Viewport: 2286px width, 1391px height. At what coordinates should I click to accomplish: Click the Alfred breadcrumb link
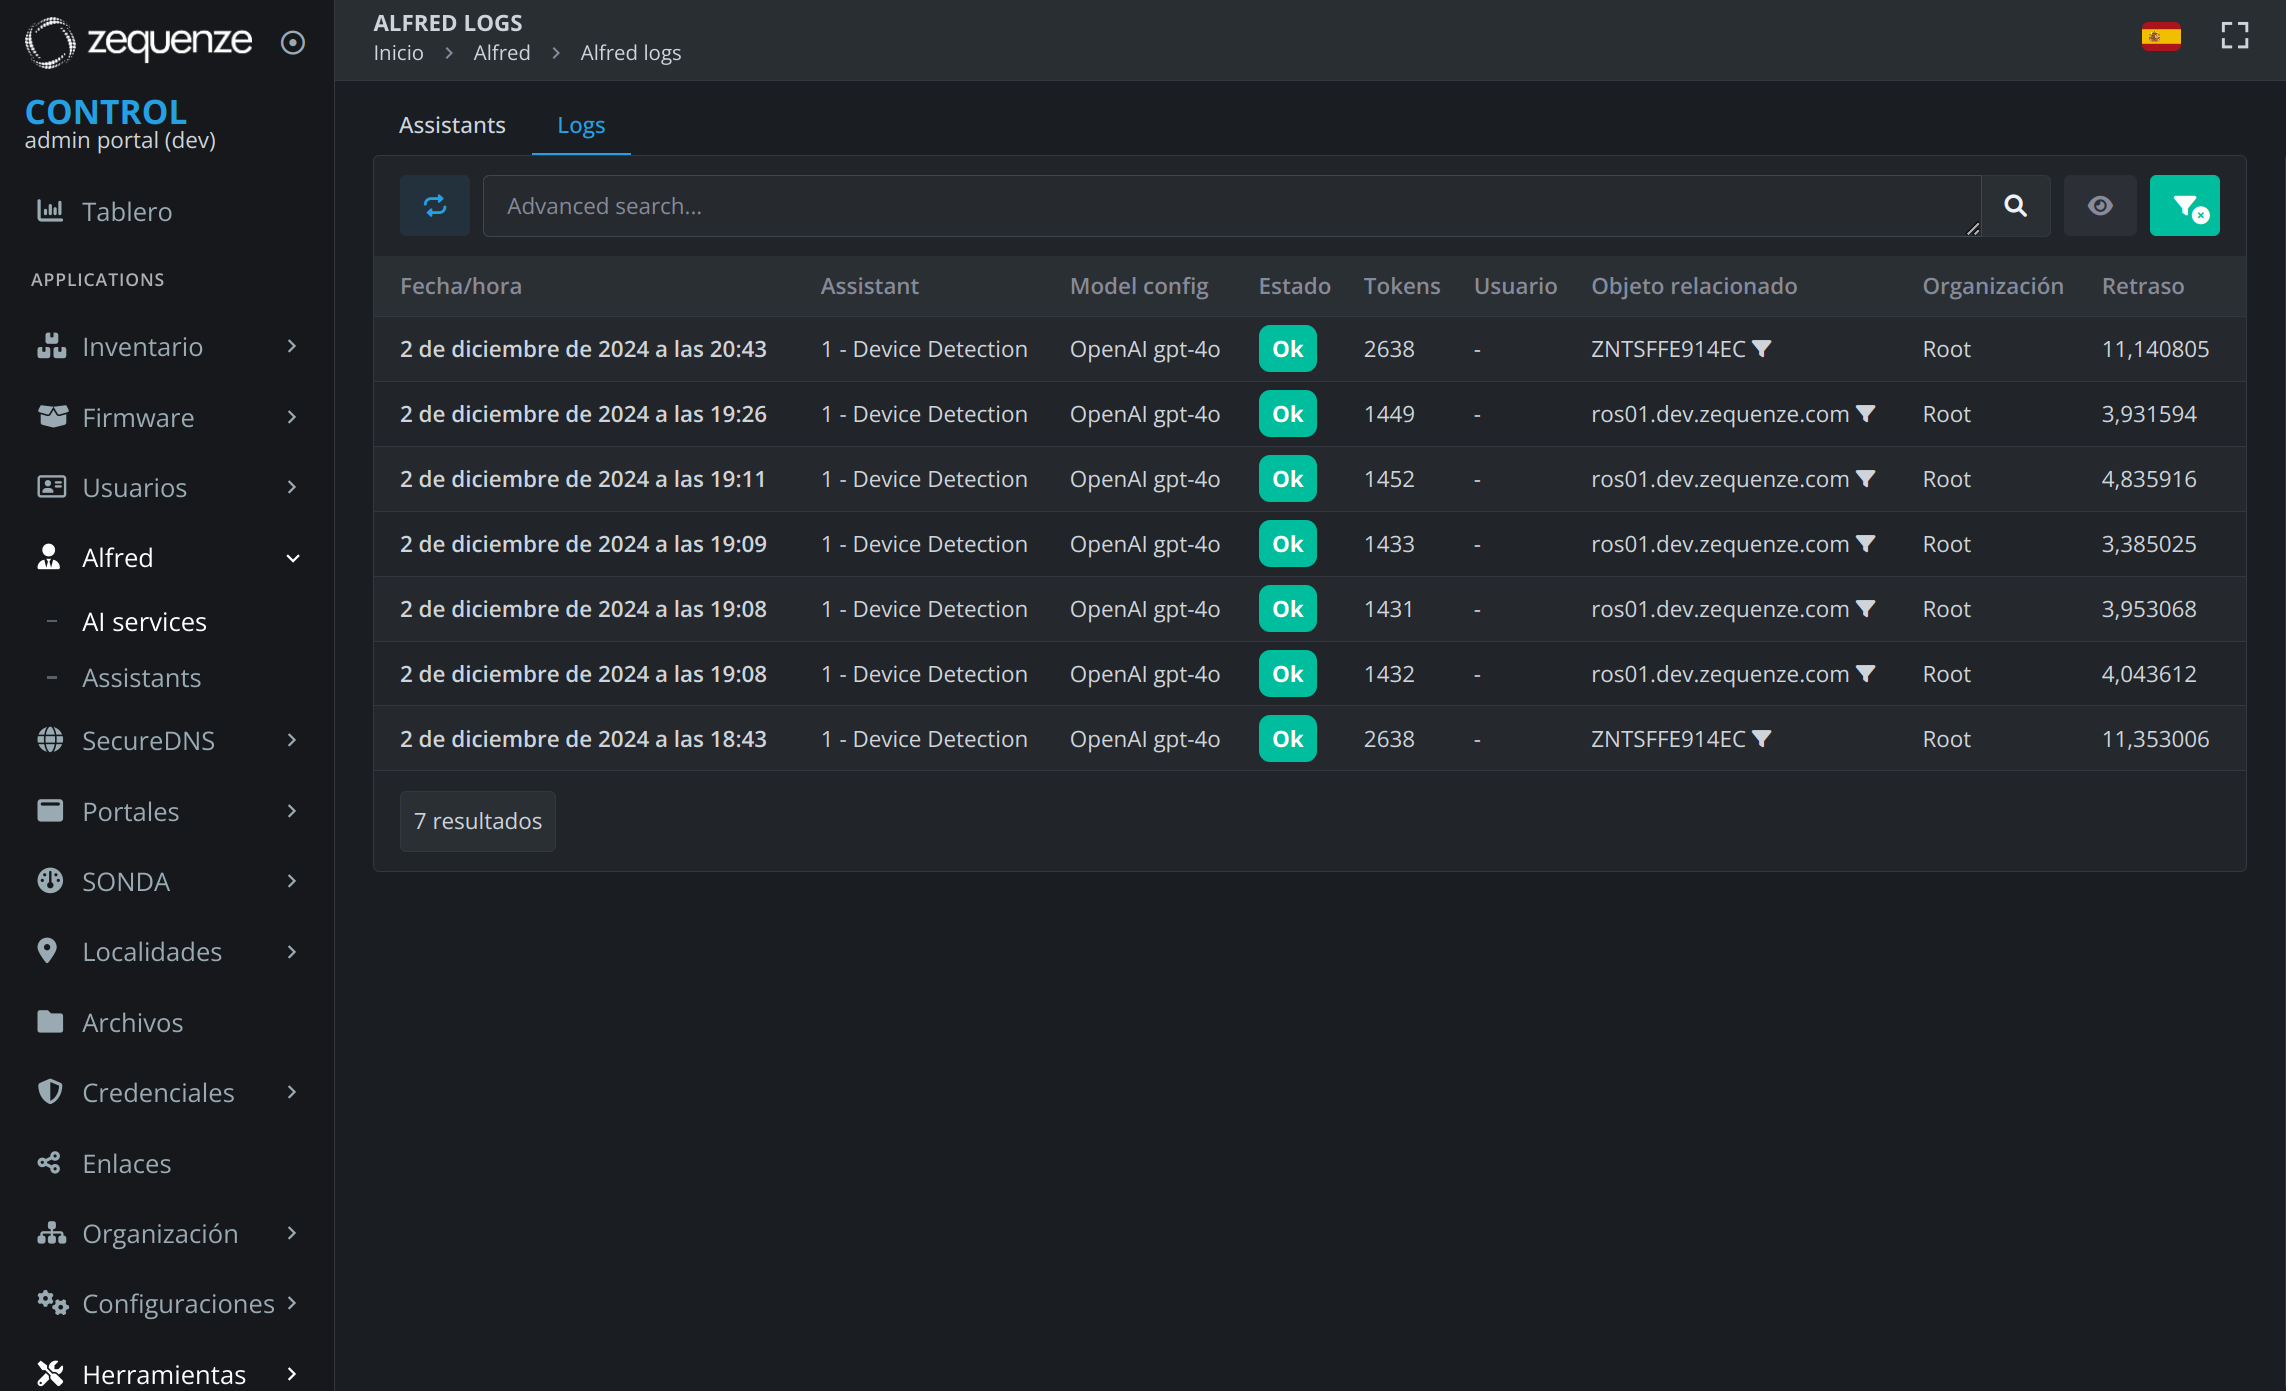click(502, 53)
